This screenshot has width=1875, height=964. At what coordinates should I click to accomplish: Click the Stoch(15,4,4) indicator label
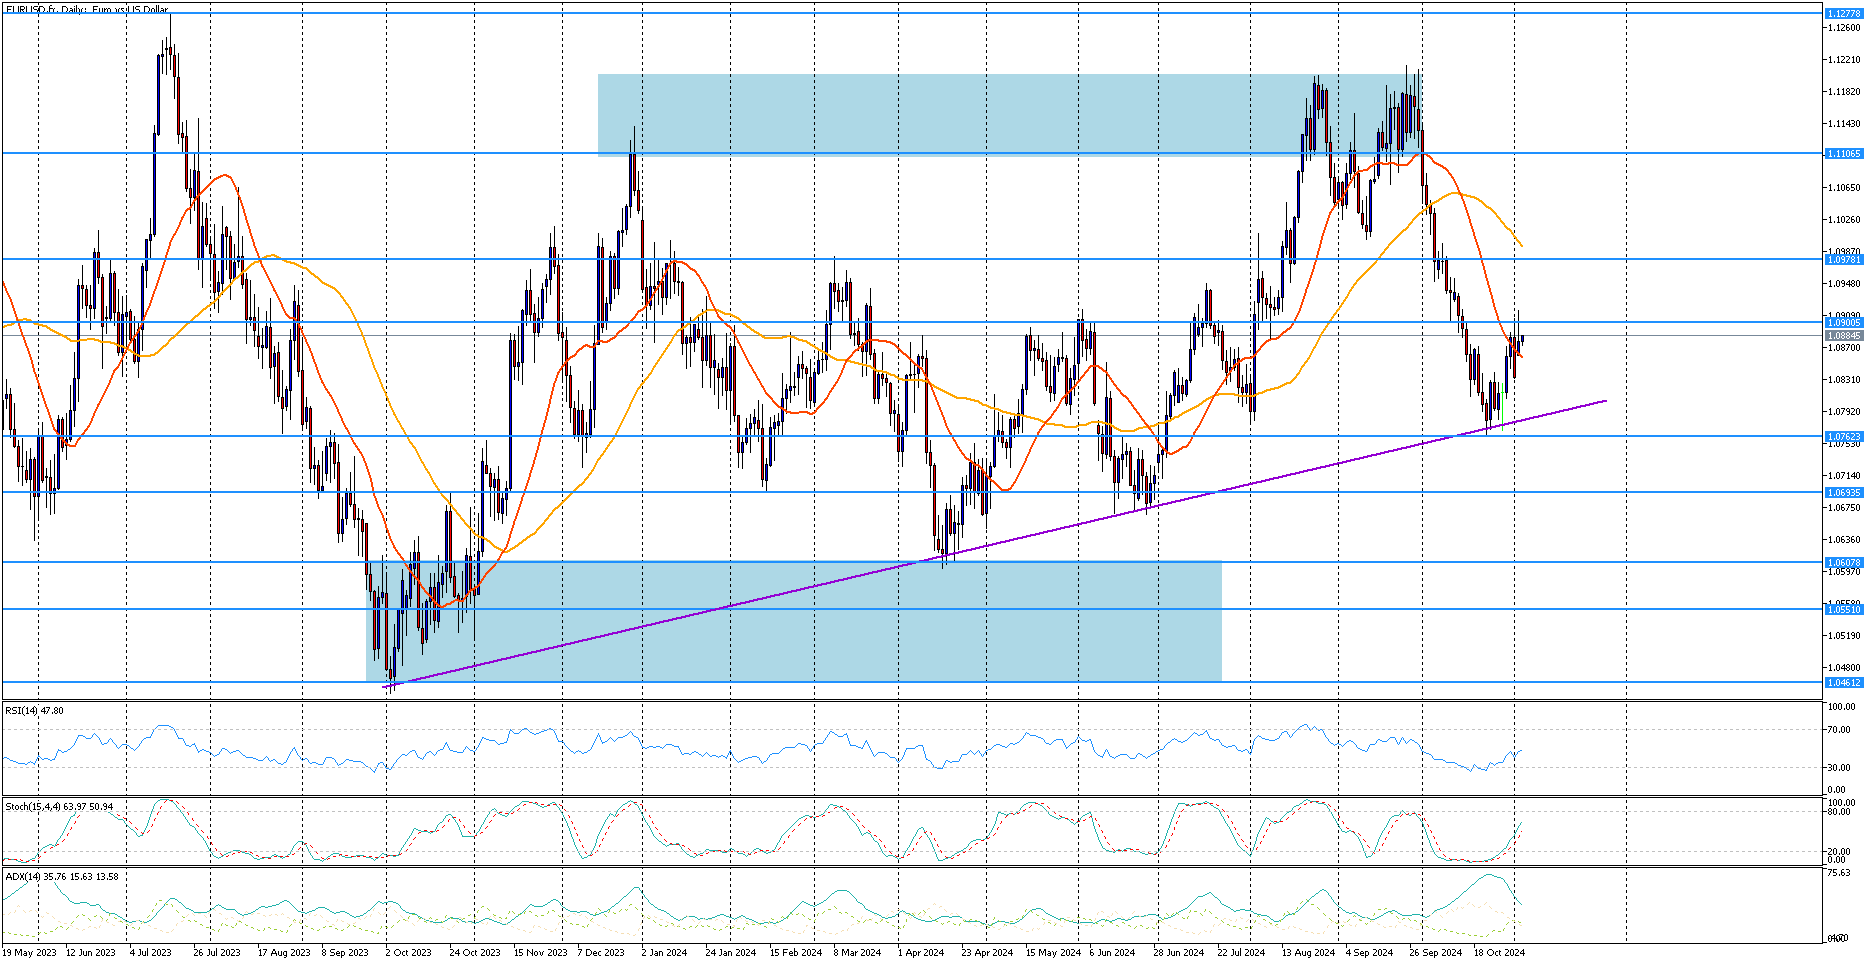pyautogui.click(x=59, y=806)
